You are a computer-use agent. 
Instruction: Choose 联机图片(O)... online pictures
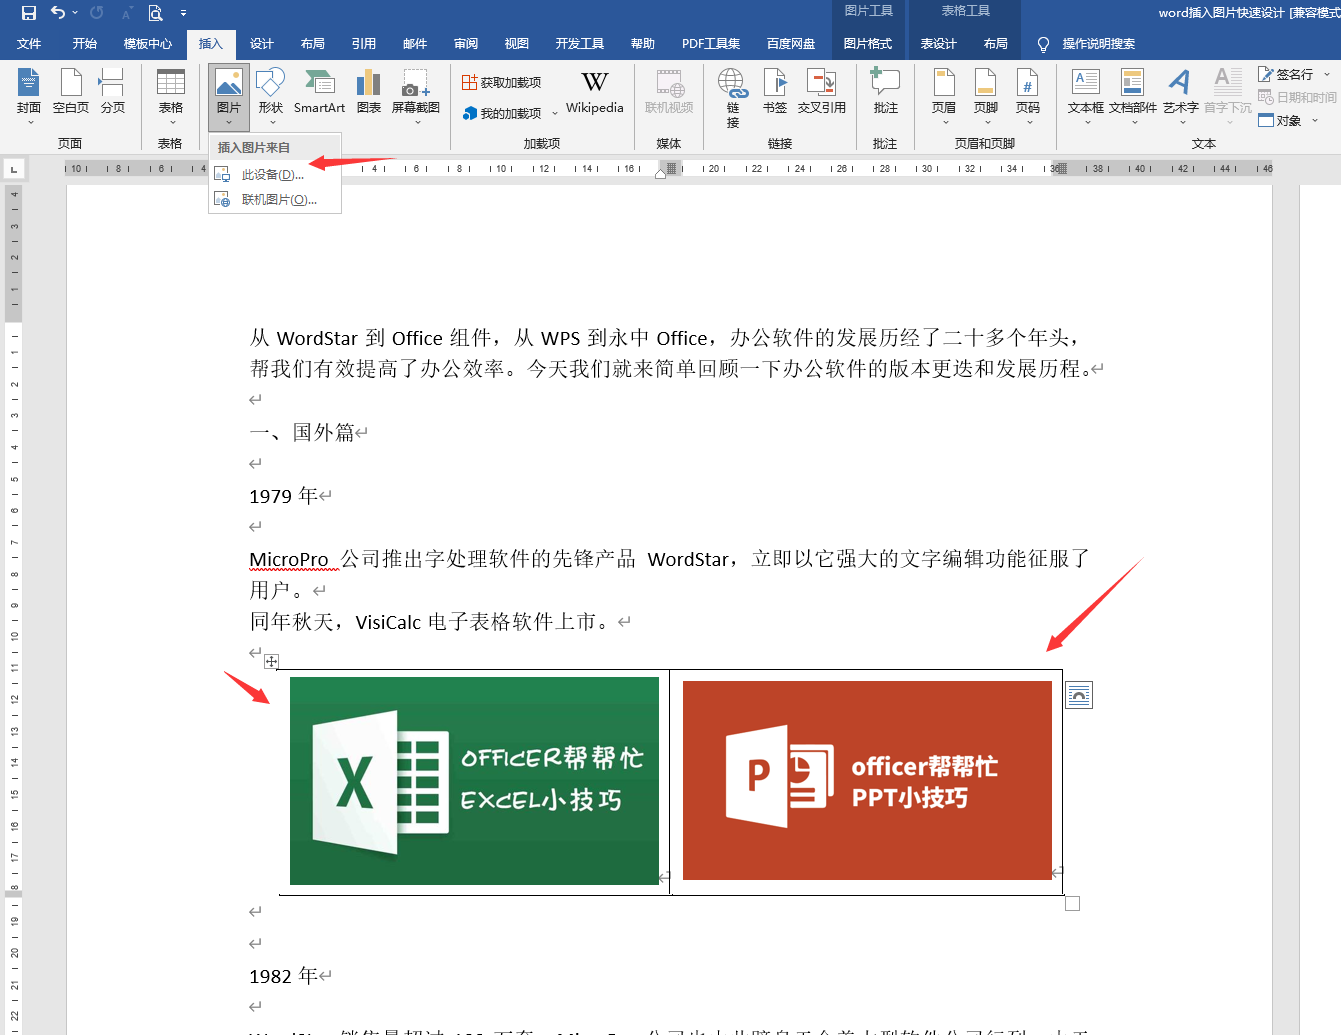click(275, 200)
